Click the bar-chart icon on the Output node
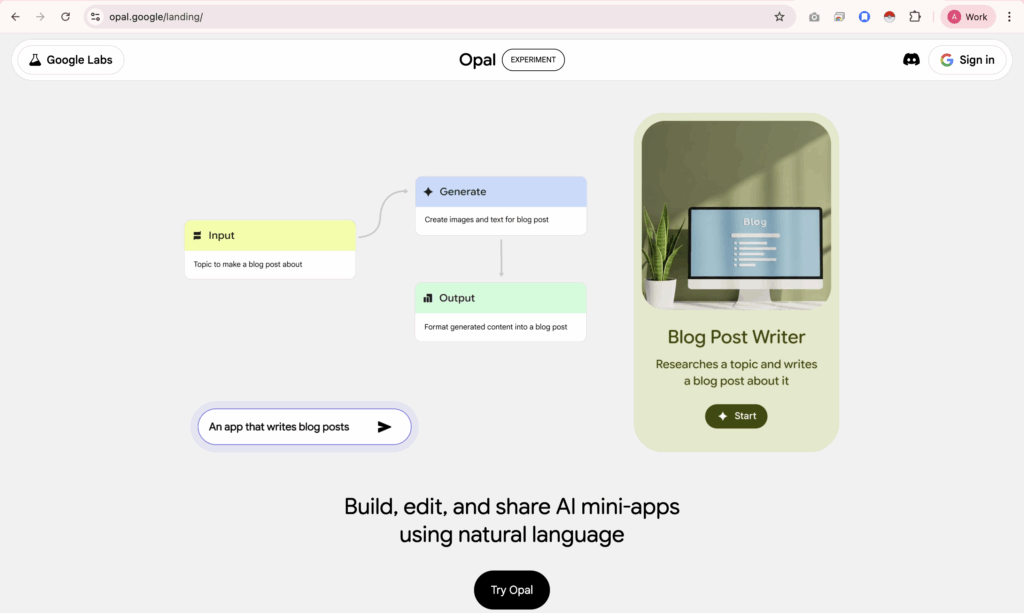 point(427,297)
